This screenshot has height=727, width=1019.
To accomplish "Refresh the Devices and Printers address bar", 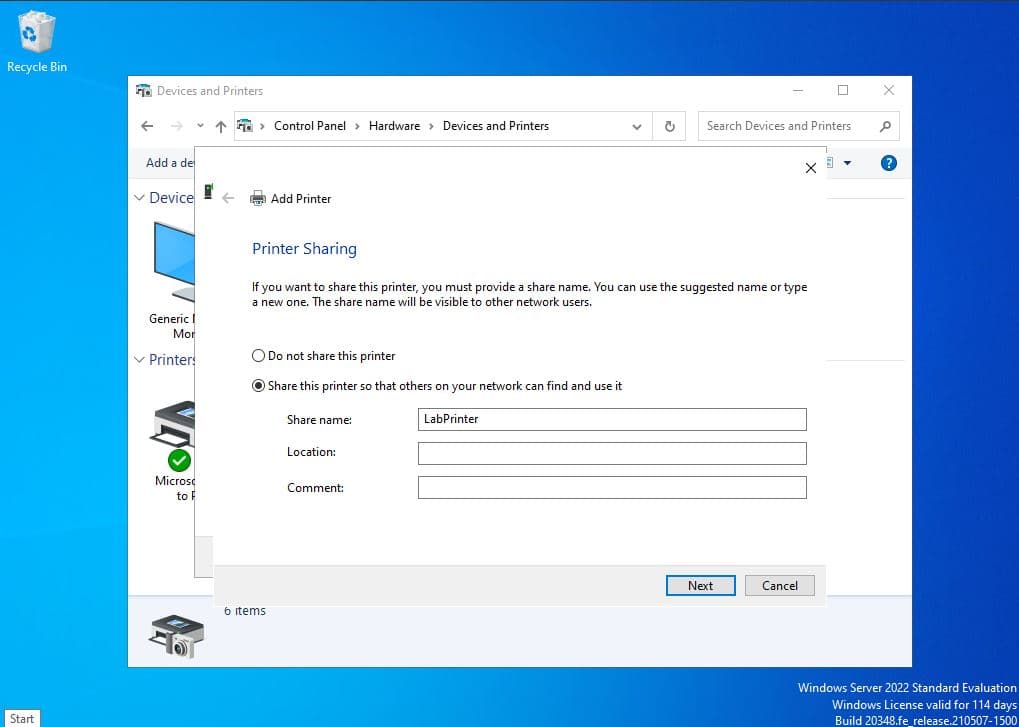I will click(x=669, y=126).
